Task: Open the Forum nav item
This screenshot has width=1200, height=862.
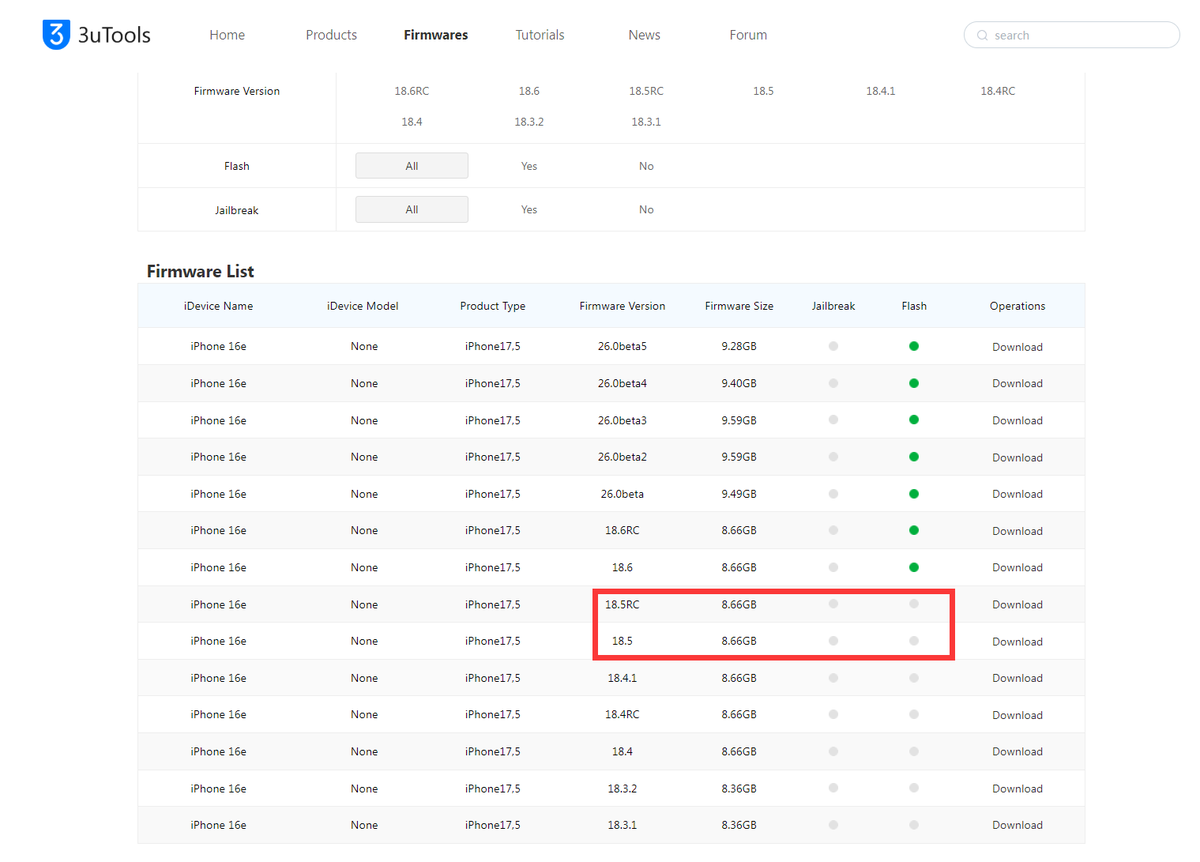Action: coord(748,35)
